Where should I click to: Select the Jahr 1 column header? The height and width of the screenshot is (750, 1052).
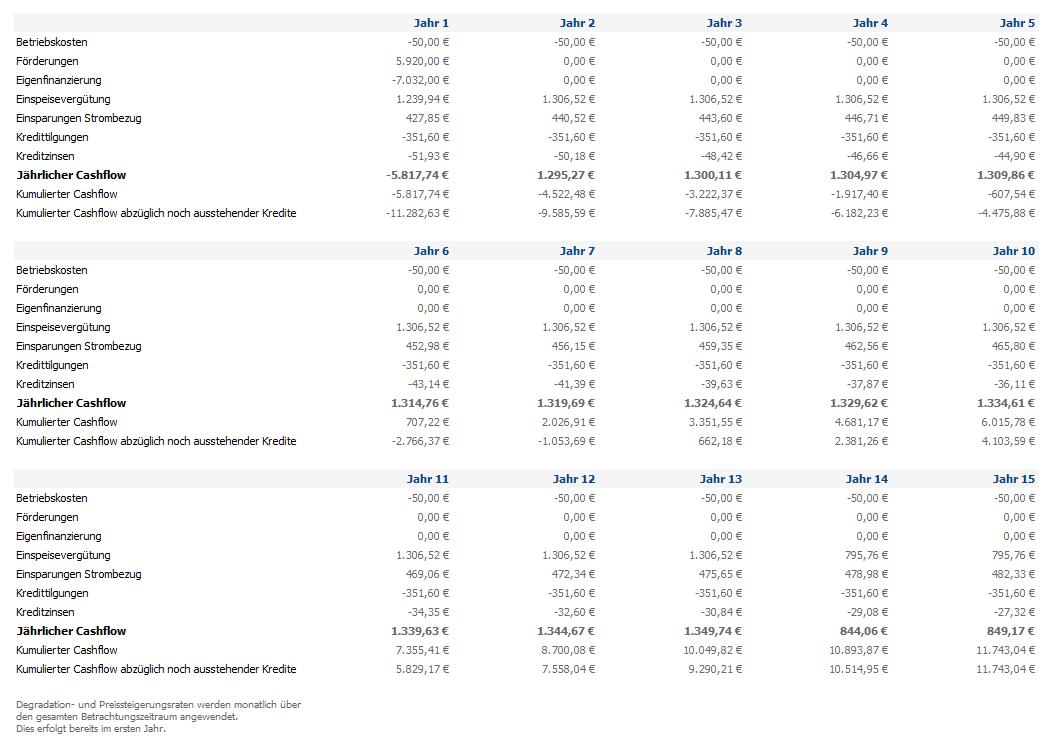[x=431, y=23]
